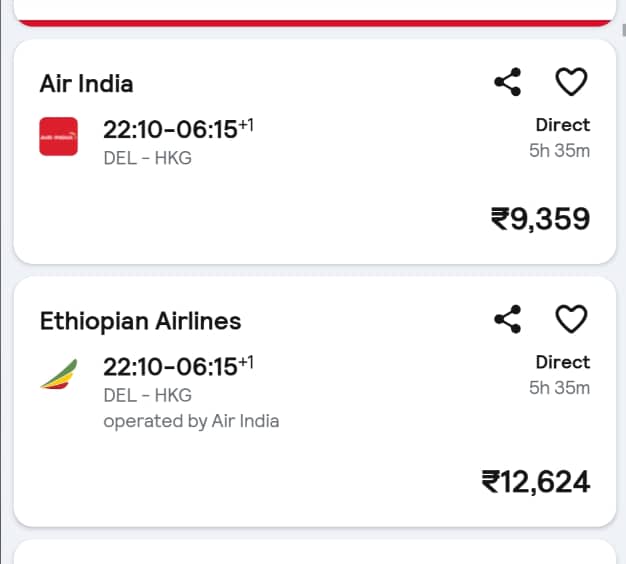Image resolution: width=626 pixels, height=564 pixels.
Task: Click 5h 35m duration on Ethiopian card
Action: 559,388
